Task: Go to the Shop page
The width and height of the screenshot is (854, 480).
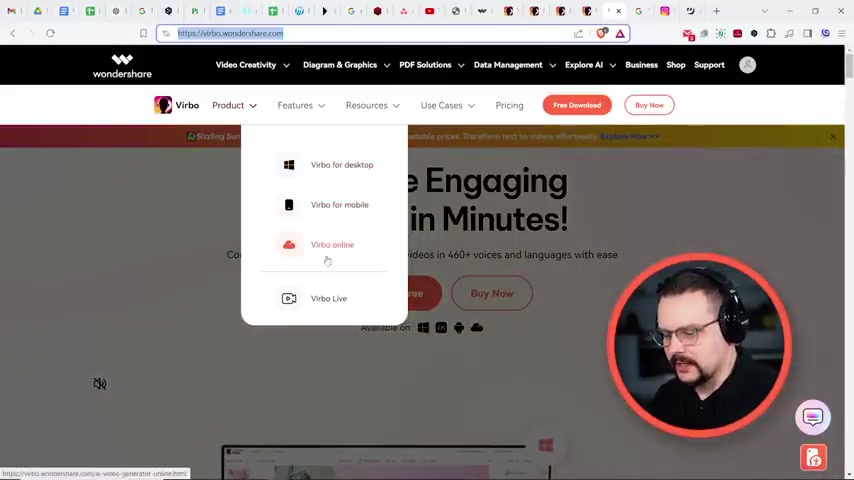Action: 675,65
